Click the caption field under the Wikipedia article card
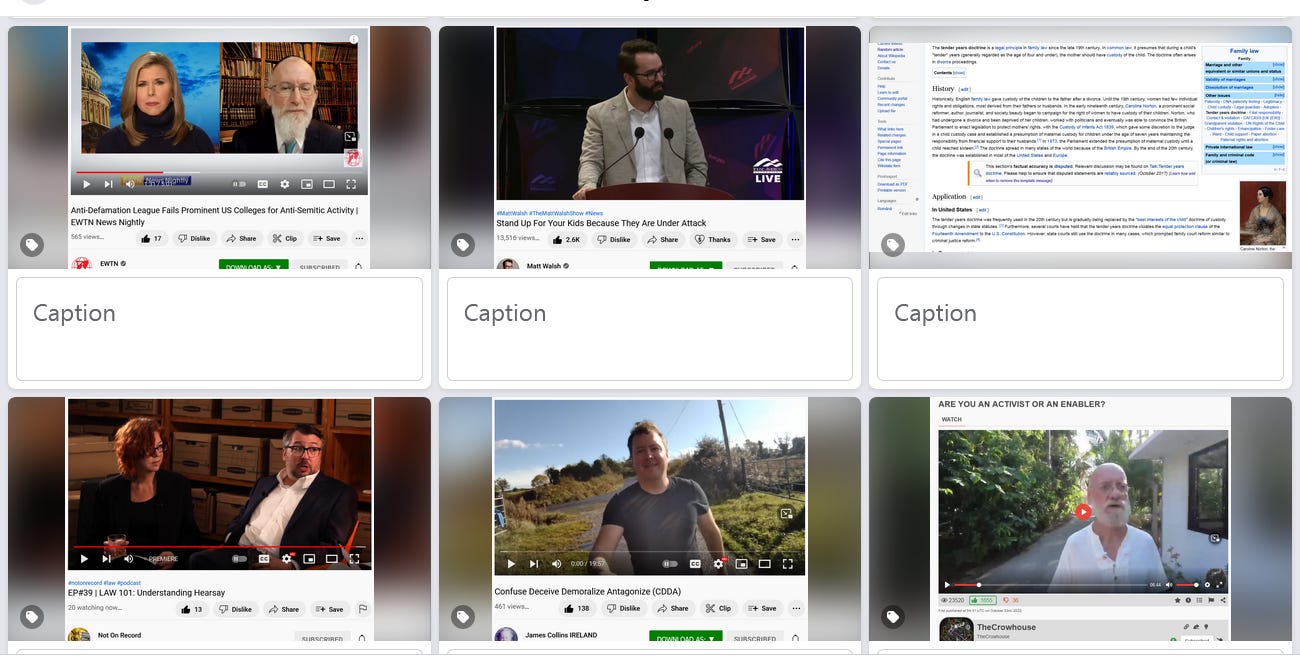 tap(1080, 329)
